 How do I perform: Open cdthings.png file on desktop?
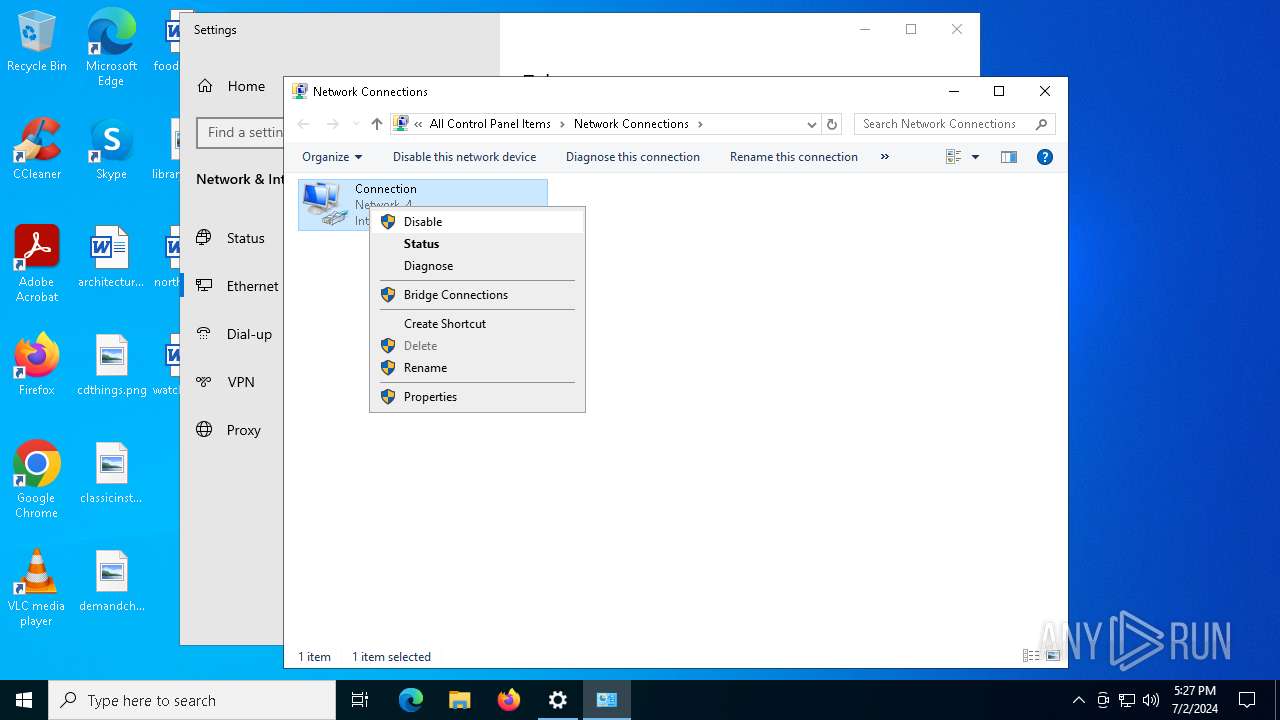pyautogui.click(x=111, y=366)
